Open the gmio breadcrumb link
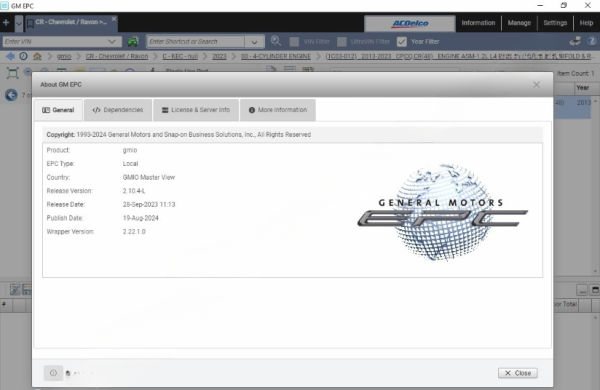 coord(64,56)
